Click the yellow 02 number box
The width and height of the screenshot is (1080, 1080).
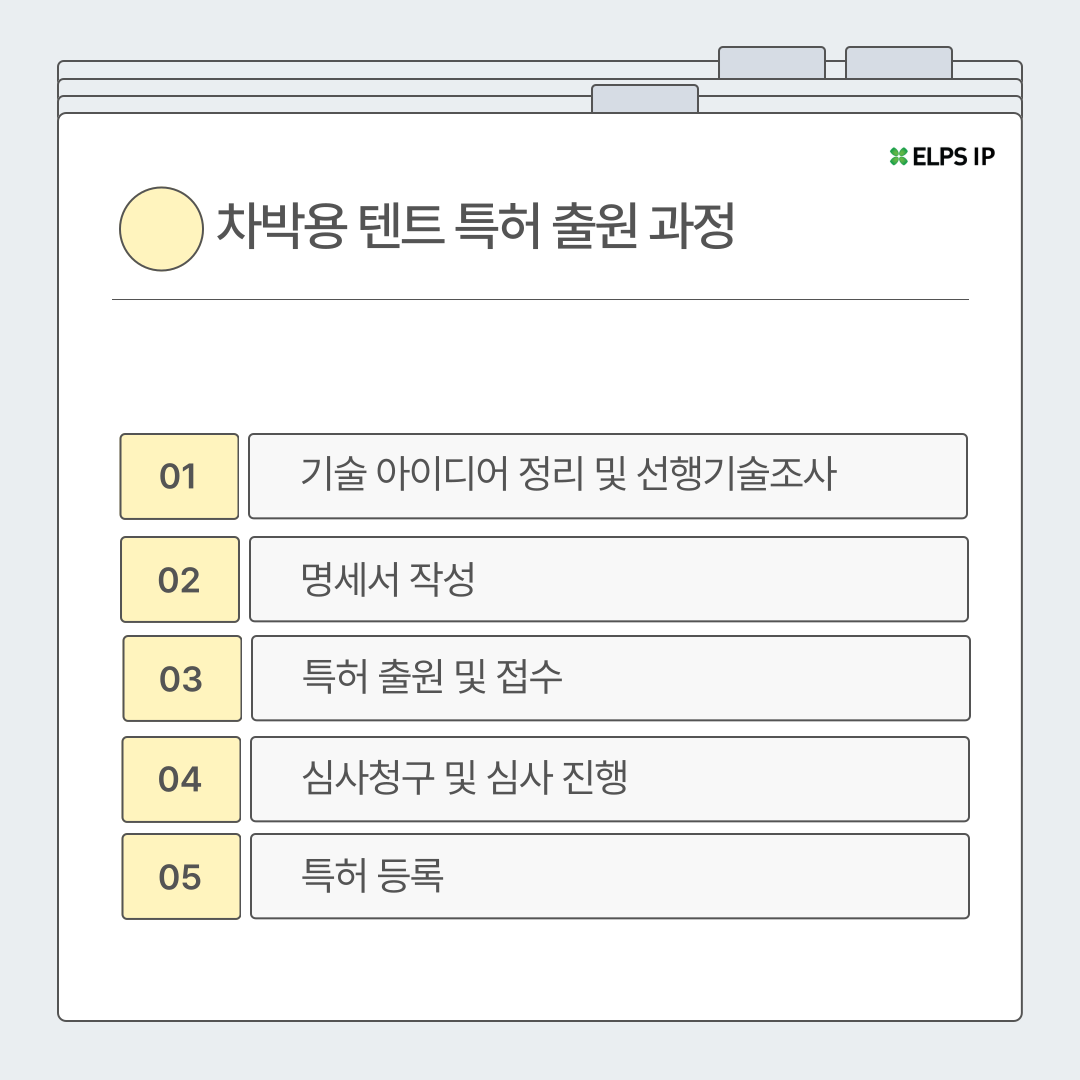180,579
